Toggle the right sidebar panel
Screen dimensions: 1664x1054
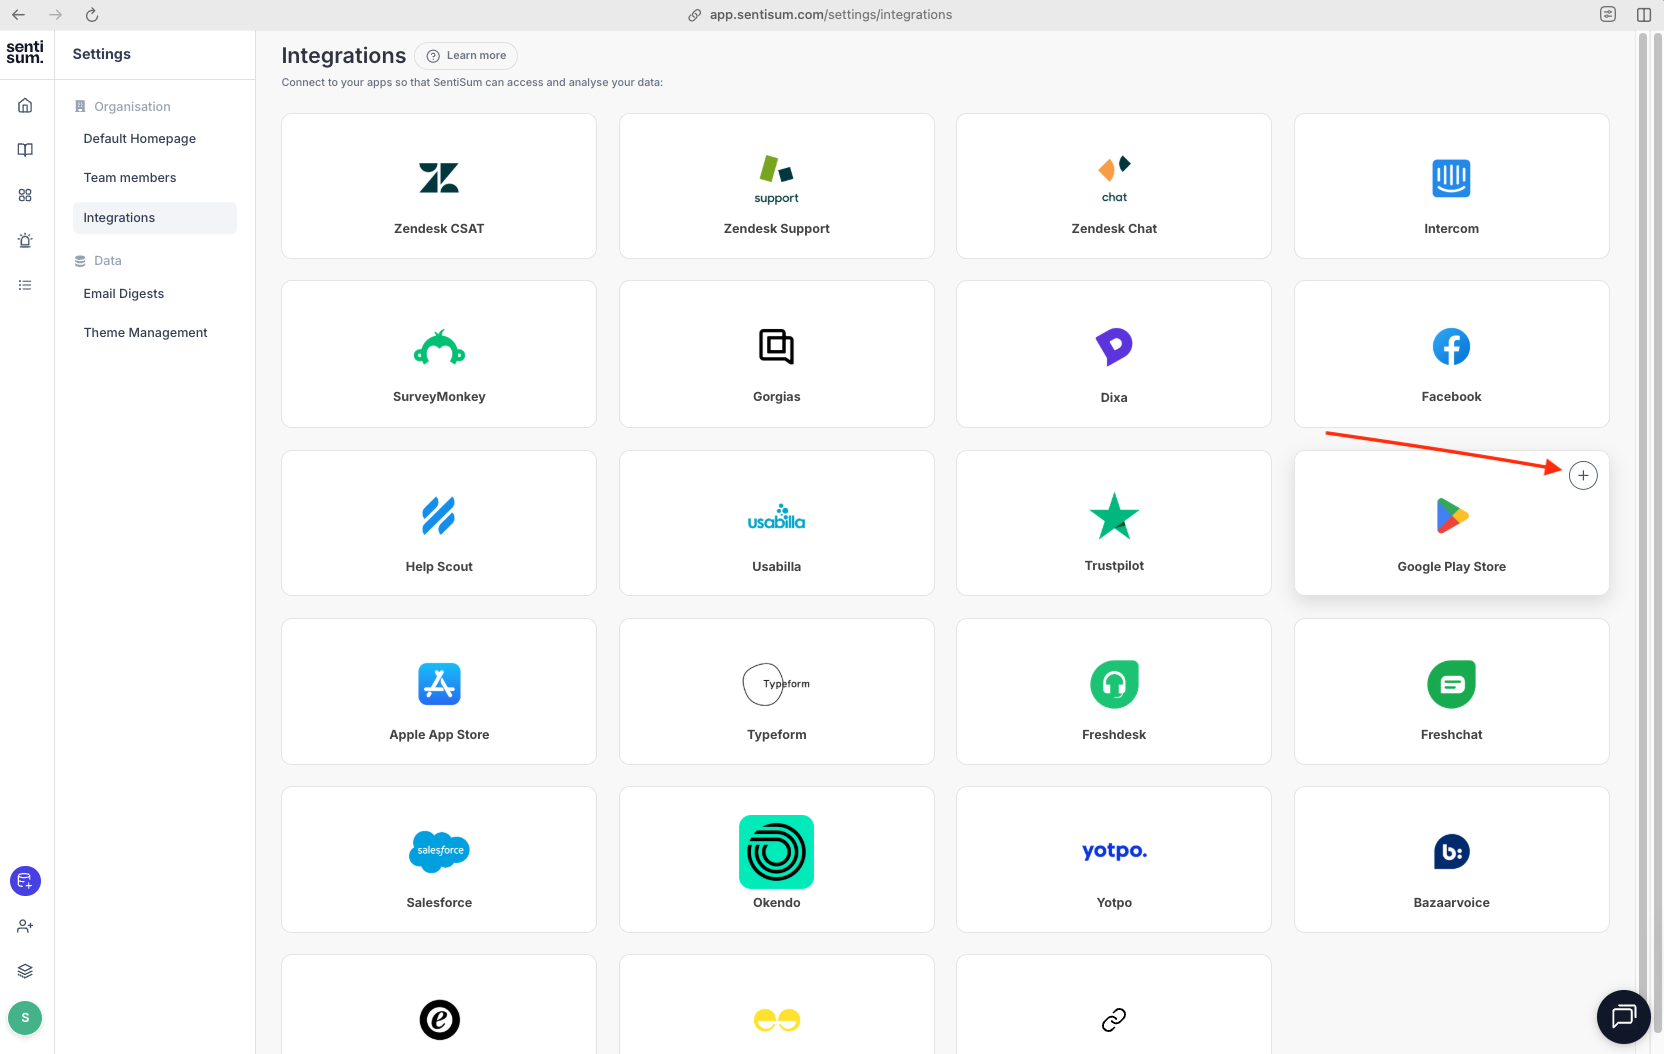coord(1643,14)
